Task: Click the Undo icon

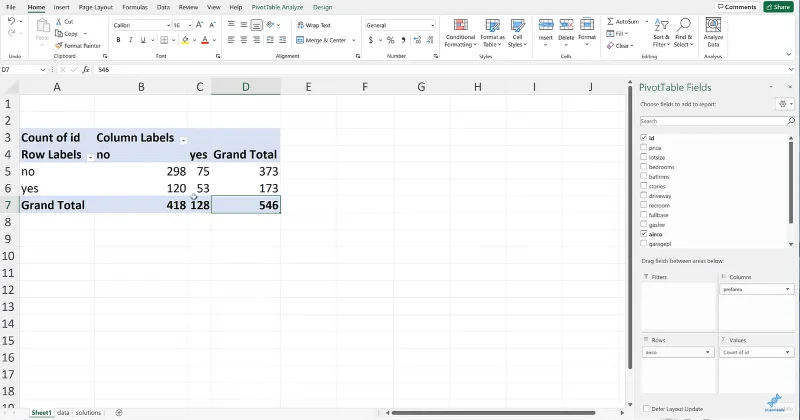Action: point(11,21)
